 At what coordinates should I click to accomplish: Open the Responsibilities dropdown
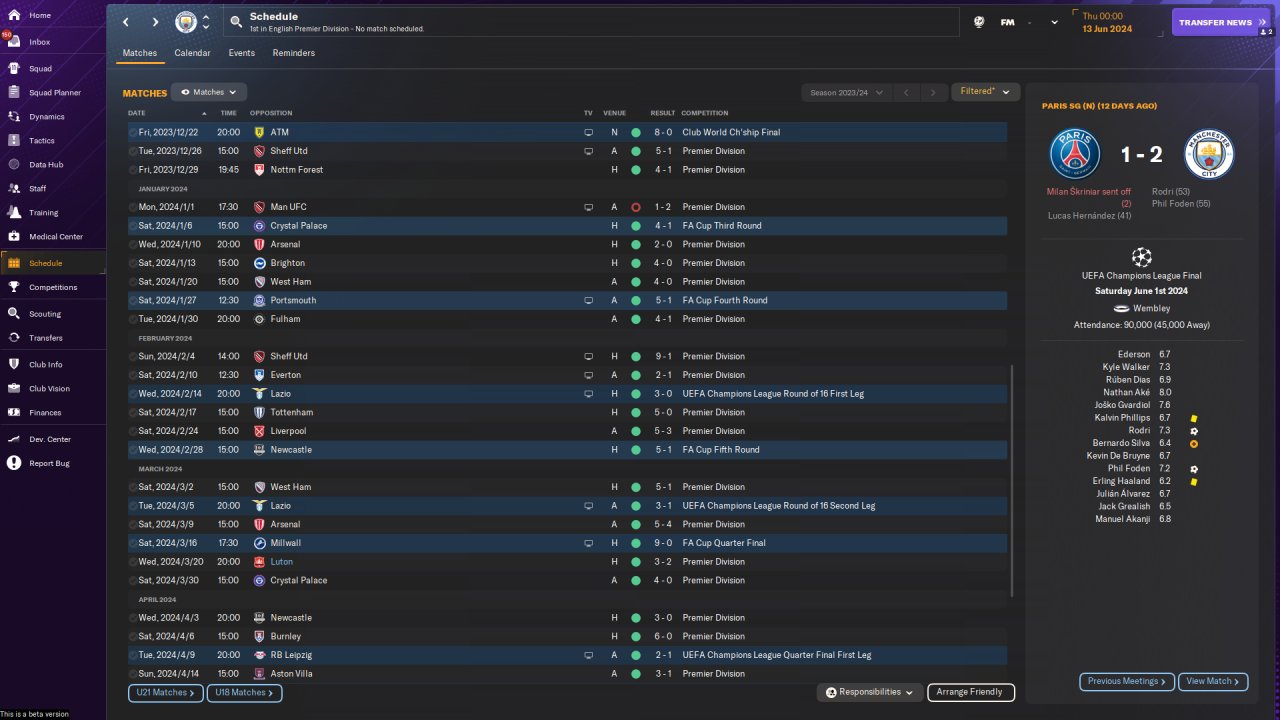870,692
